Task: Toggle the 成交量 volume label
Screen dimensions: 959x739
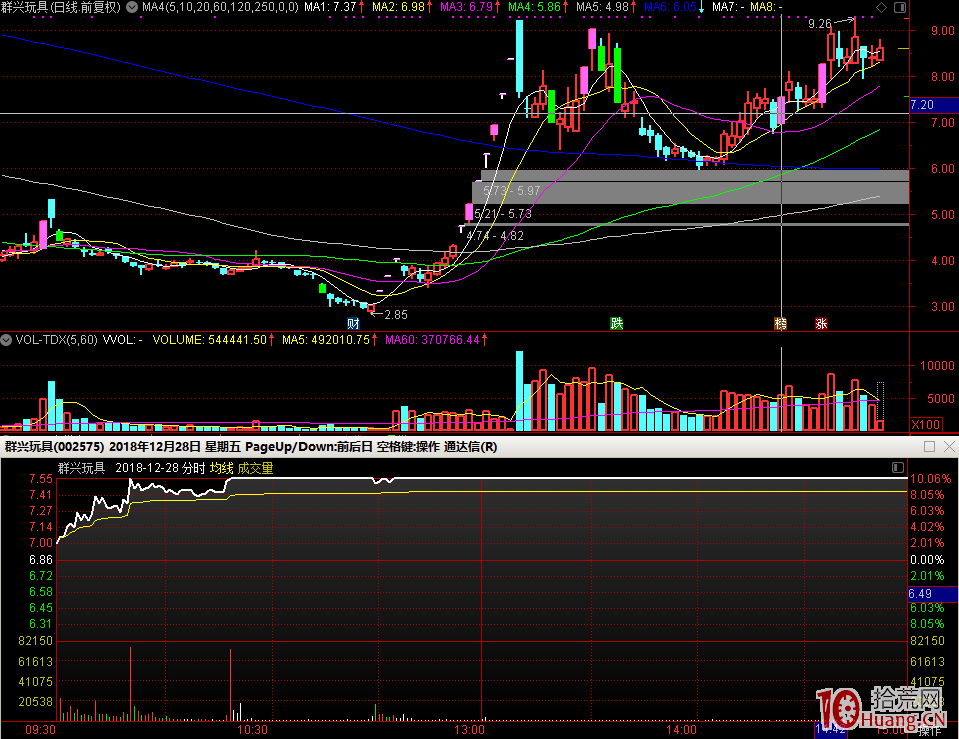Action: (x=255, y=467)
